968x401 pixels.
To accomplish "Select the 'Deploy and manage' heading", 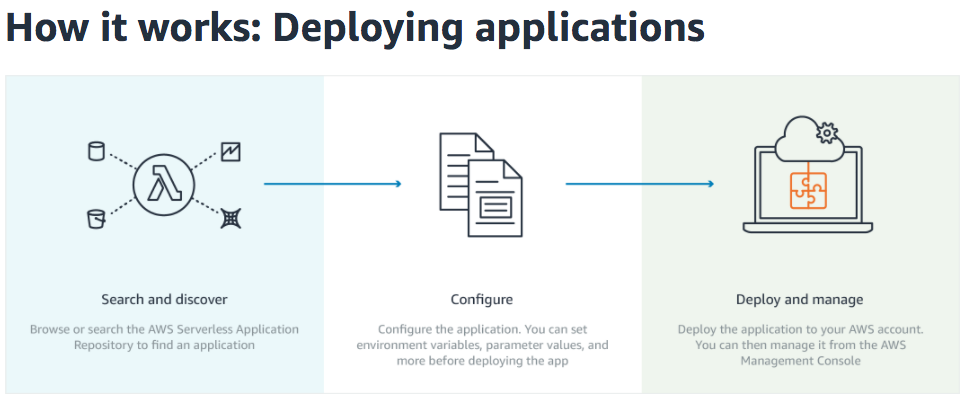I will 799,300.
